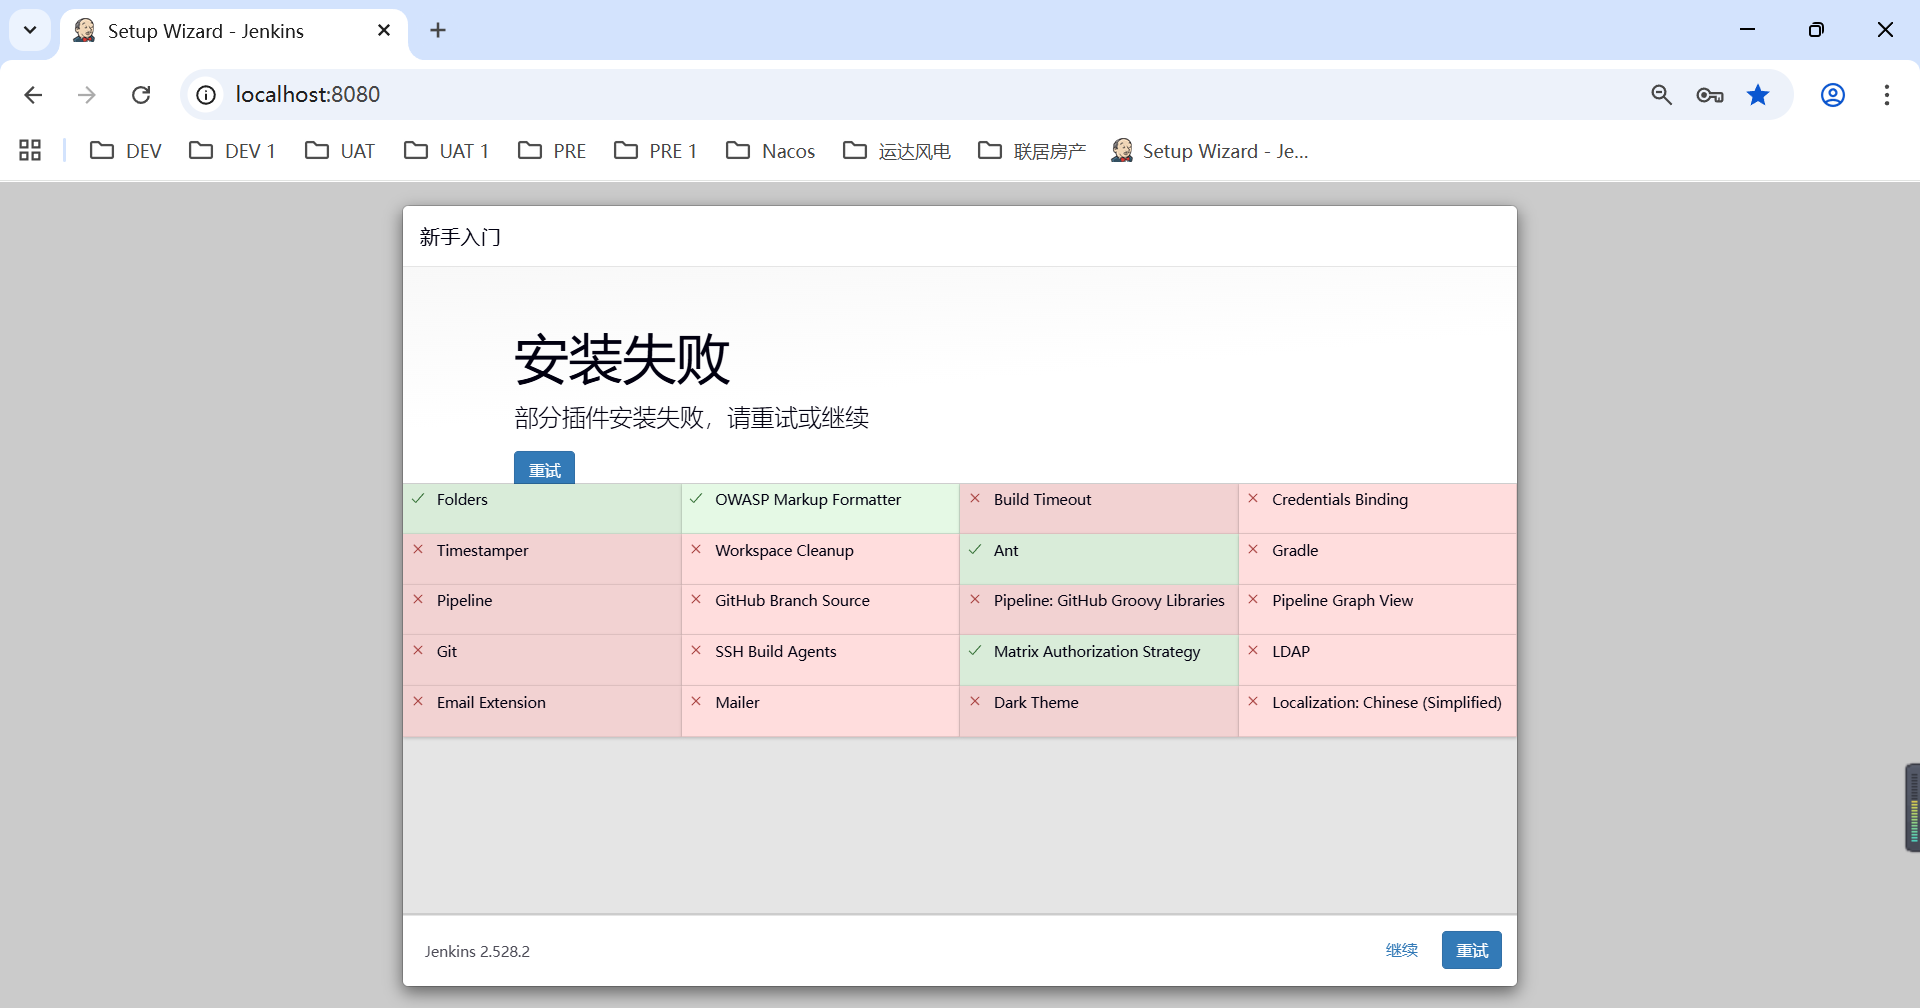Open the UAT bookmark folder

click(340, 151)
